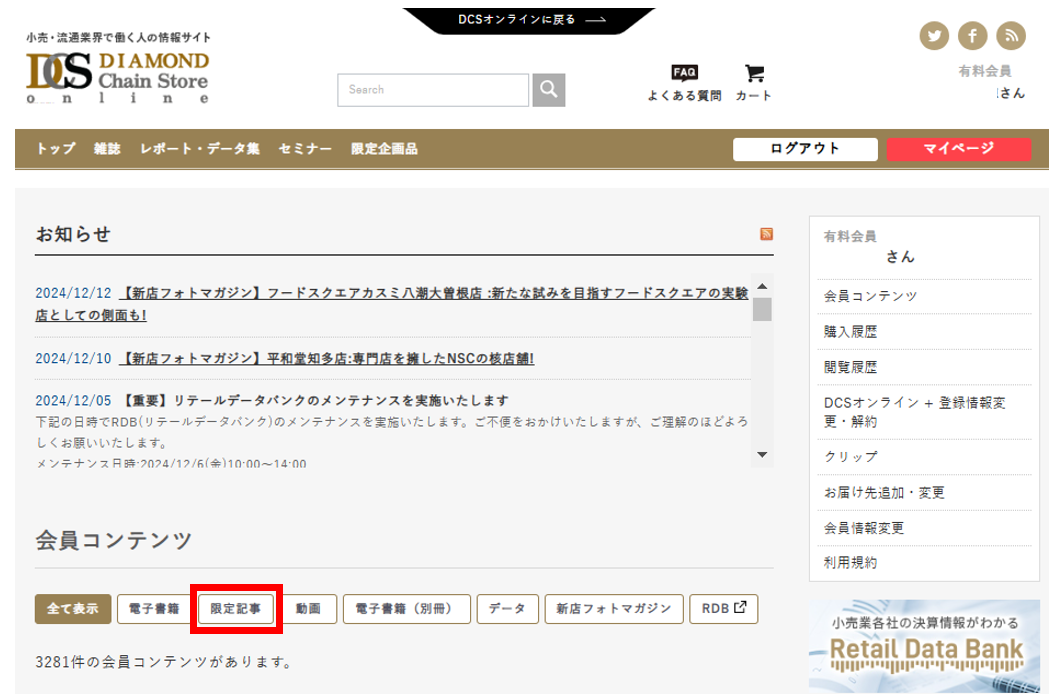Open the shopping cart カート icon

tap(754, 82)
